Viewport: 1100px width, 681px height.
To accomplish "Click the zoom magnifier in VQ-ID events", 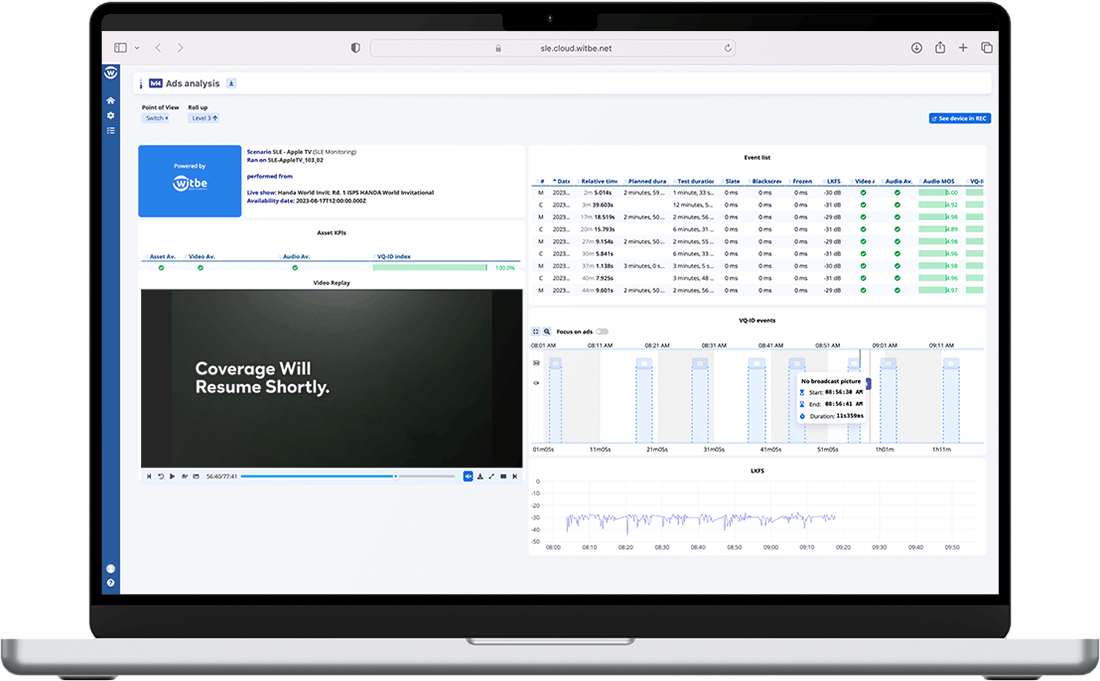I will pyautogui.click(x=547, y=331).
